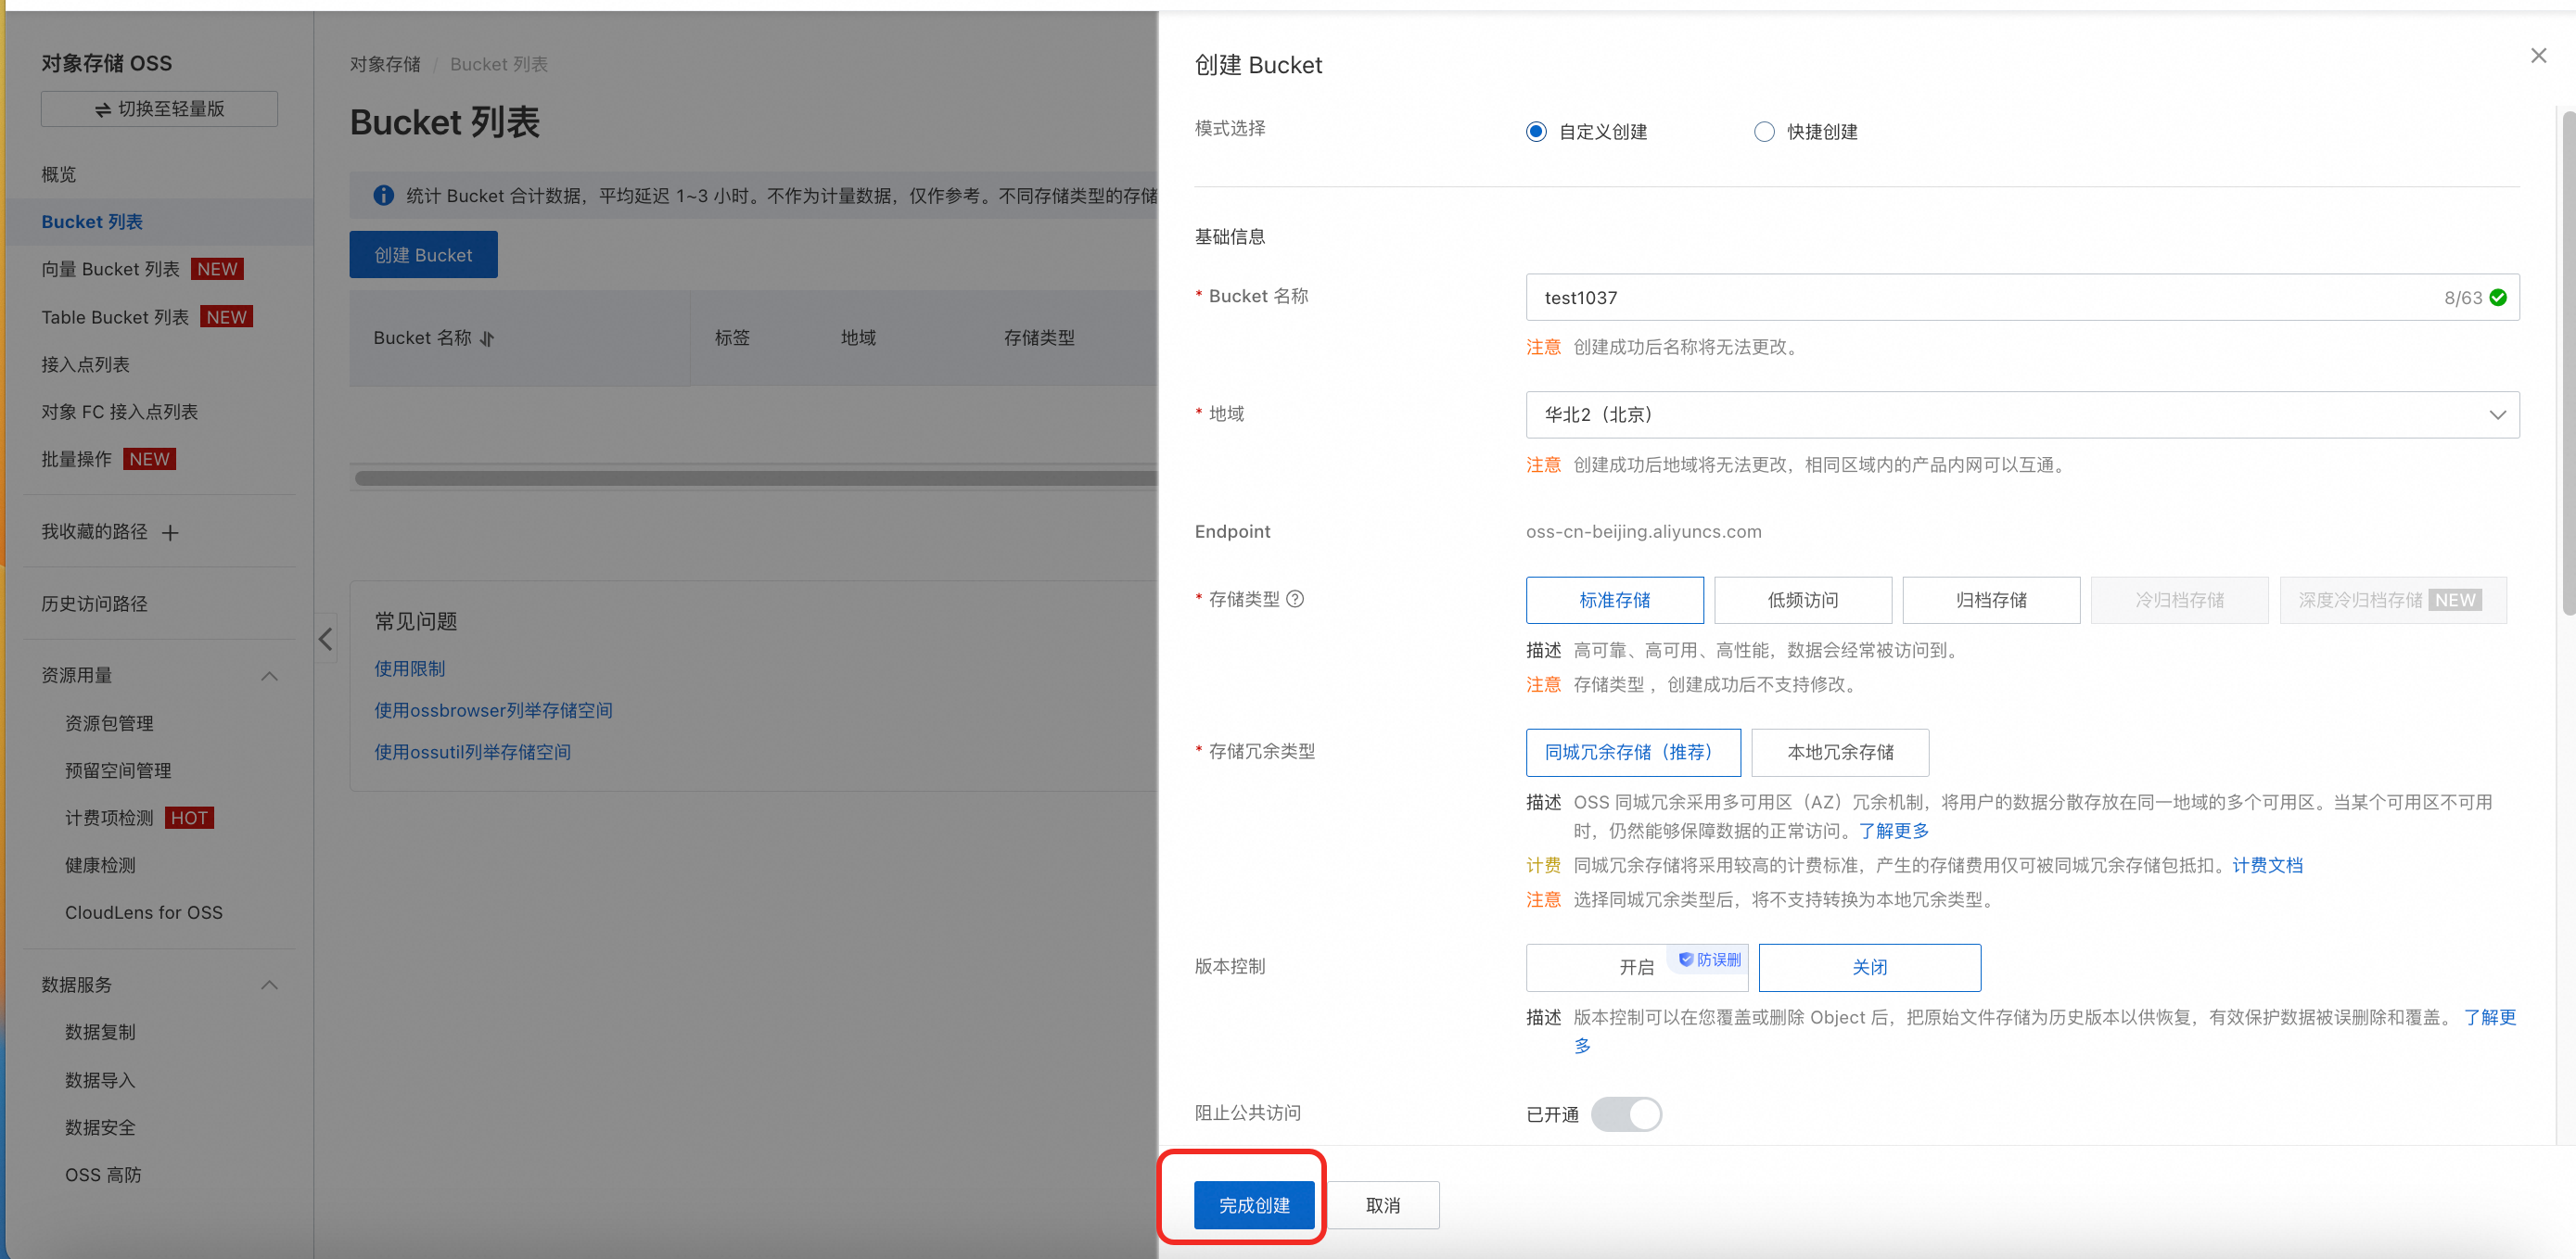Open the 使用ossbrowser列举存储空间 link
This screenshot has height=1259, width=2576.
(493, 711)
